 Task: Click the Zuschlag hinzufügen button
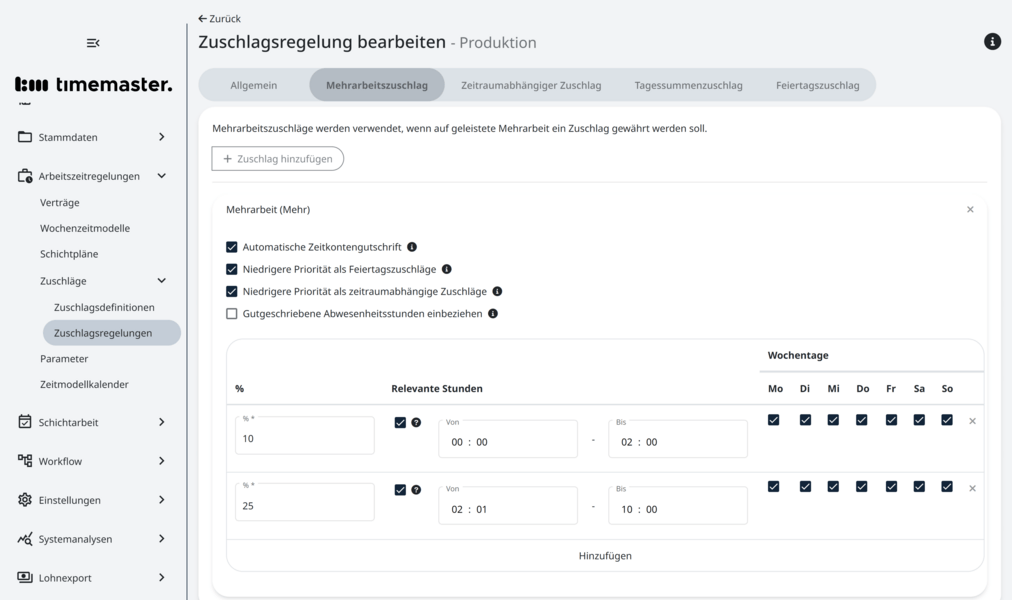click(x=278, y=159)
